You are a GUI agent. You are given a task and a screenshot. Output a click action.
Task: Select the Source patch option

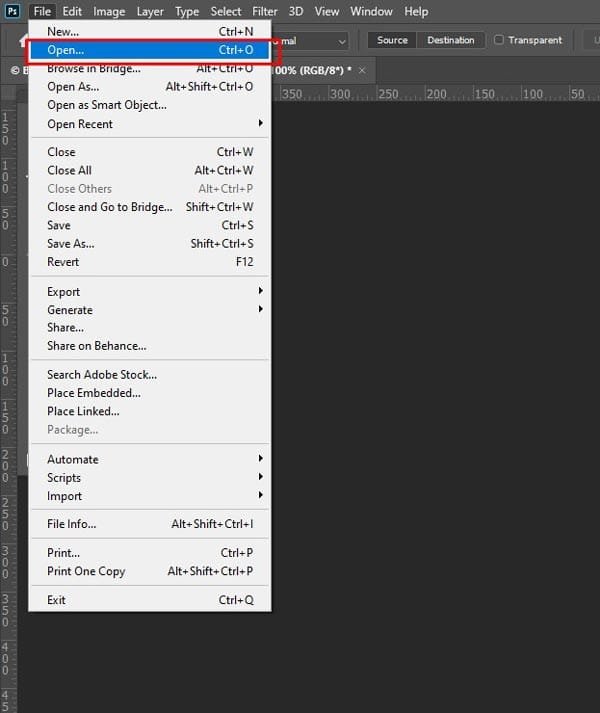[392, 40]
